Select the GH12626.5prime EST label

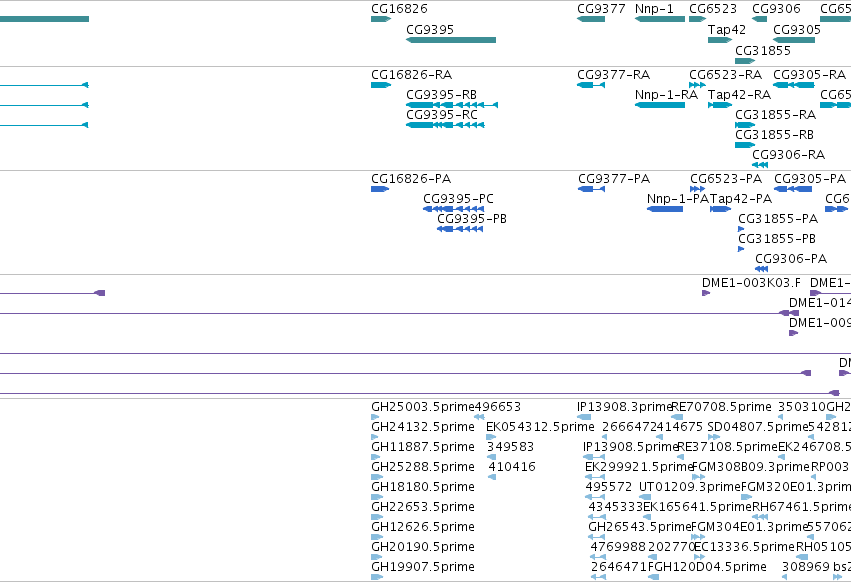(x=423, y=527)
